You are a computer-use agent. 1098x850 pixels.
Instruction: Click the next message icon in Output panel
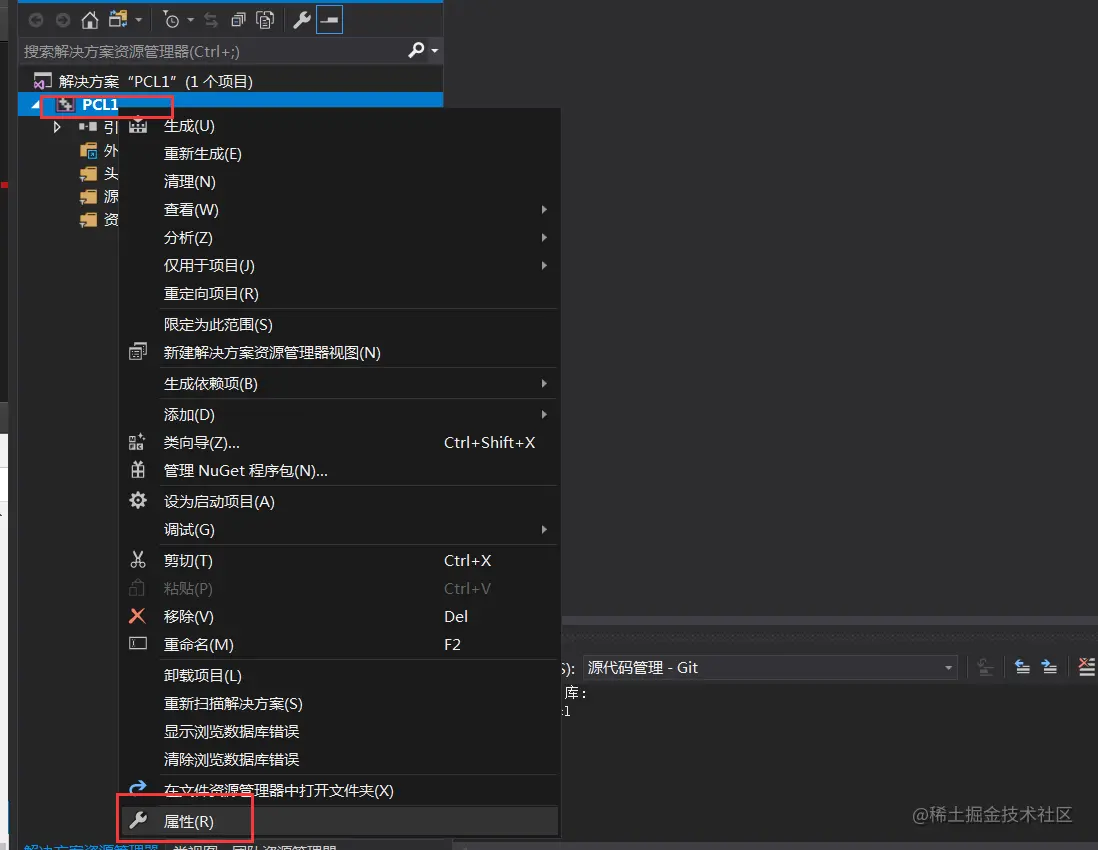pyautogui.click(x=1049, y=667)
